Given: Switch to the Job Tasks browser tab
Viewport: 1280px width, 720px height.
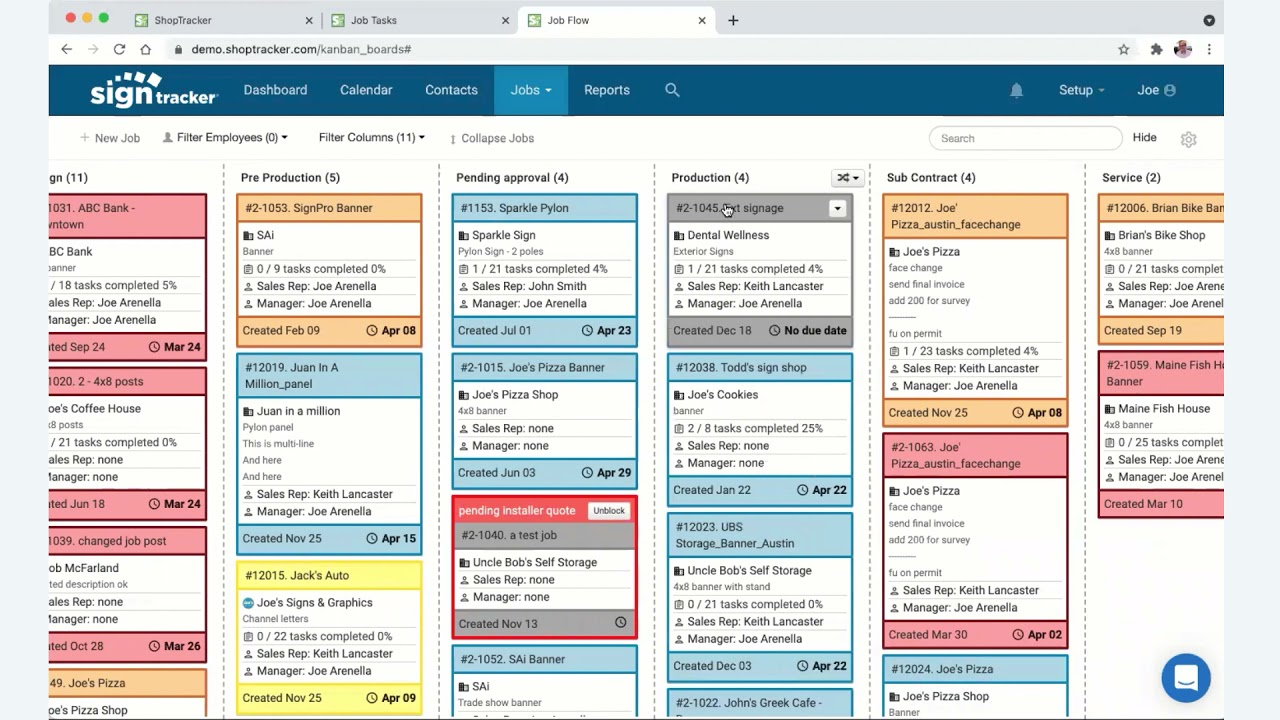Looking at the screenshot, I should (420, 20).
